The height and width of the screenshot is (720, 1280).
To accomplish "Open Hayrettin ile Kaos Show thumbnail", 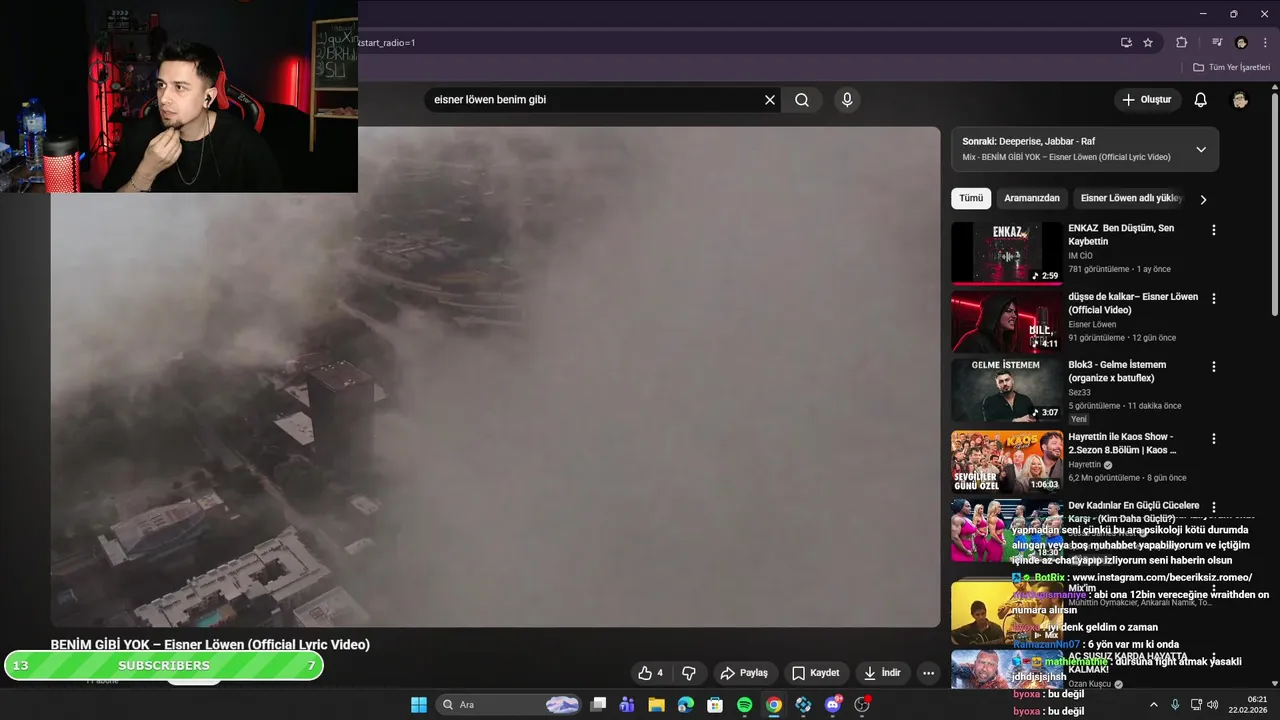I will pos(1007,462).
